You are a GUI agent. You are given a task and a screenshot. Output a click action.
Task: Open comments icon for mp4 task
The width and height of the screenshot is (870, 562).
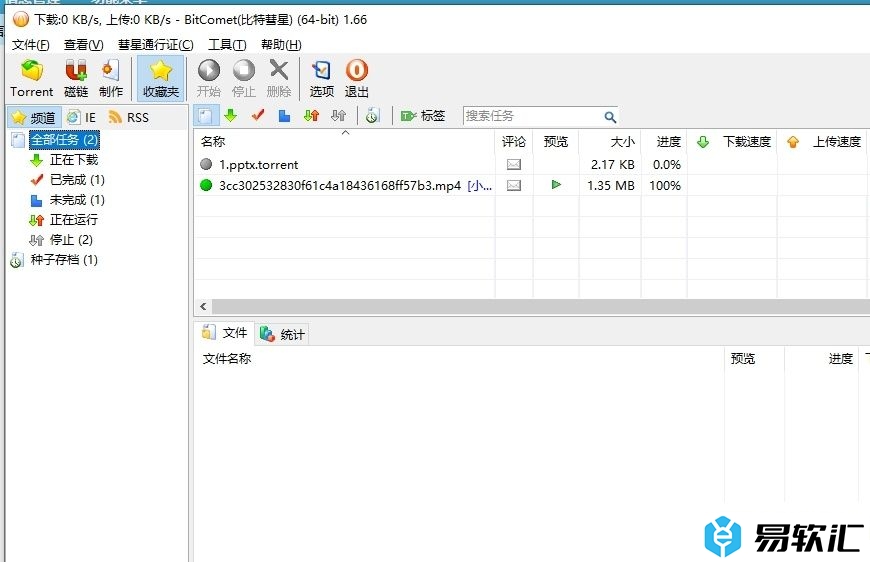[x=514, y=185]
